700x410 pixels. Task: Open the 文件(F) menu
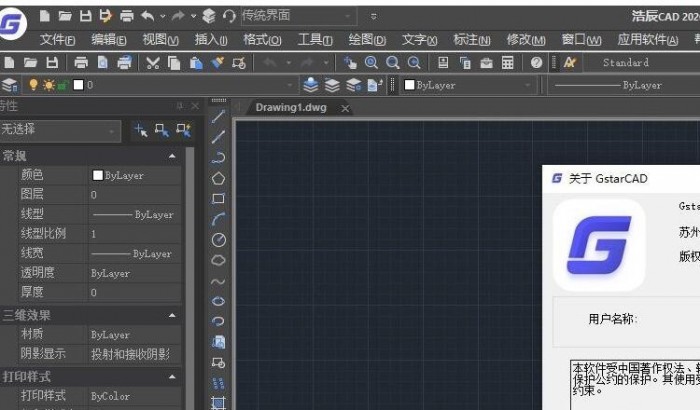coord(57,40)
